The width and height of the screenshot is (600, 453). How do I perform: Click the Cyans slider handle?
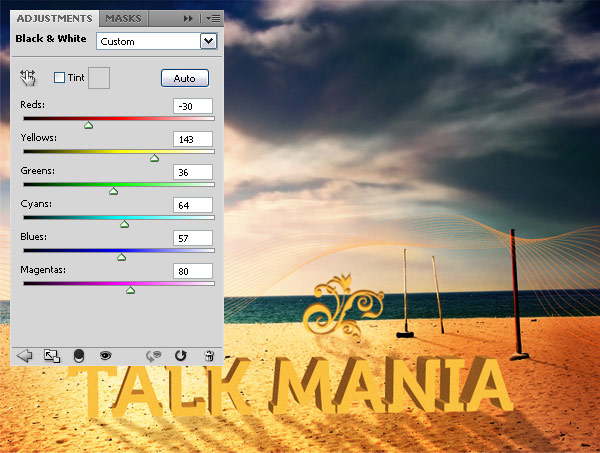pos(124,224)
